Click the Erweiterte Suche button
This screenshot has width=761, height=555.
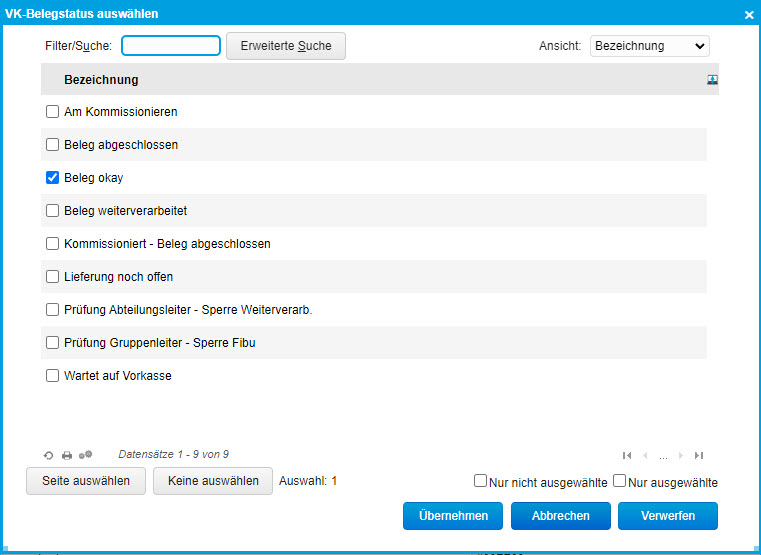pos(285,46)
